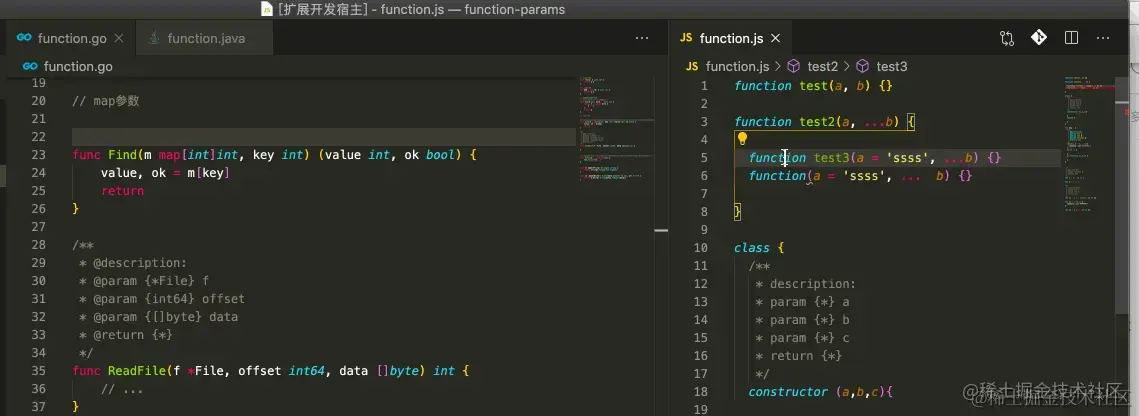The width and height of the screenshot is (1139, 416).
Task: Click the "// map参数" comment on line 20
Action: click(105, 101)
